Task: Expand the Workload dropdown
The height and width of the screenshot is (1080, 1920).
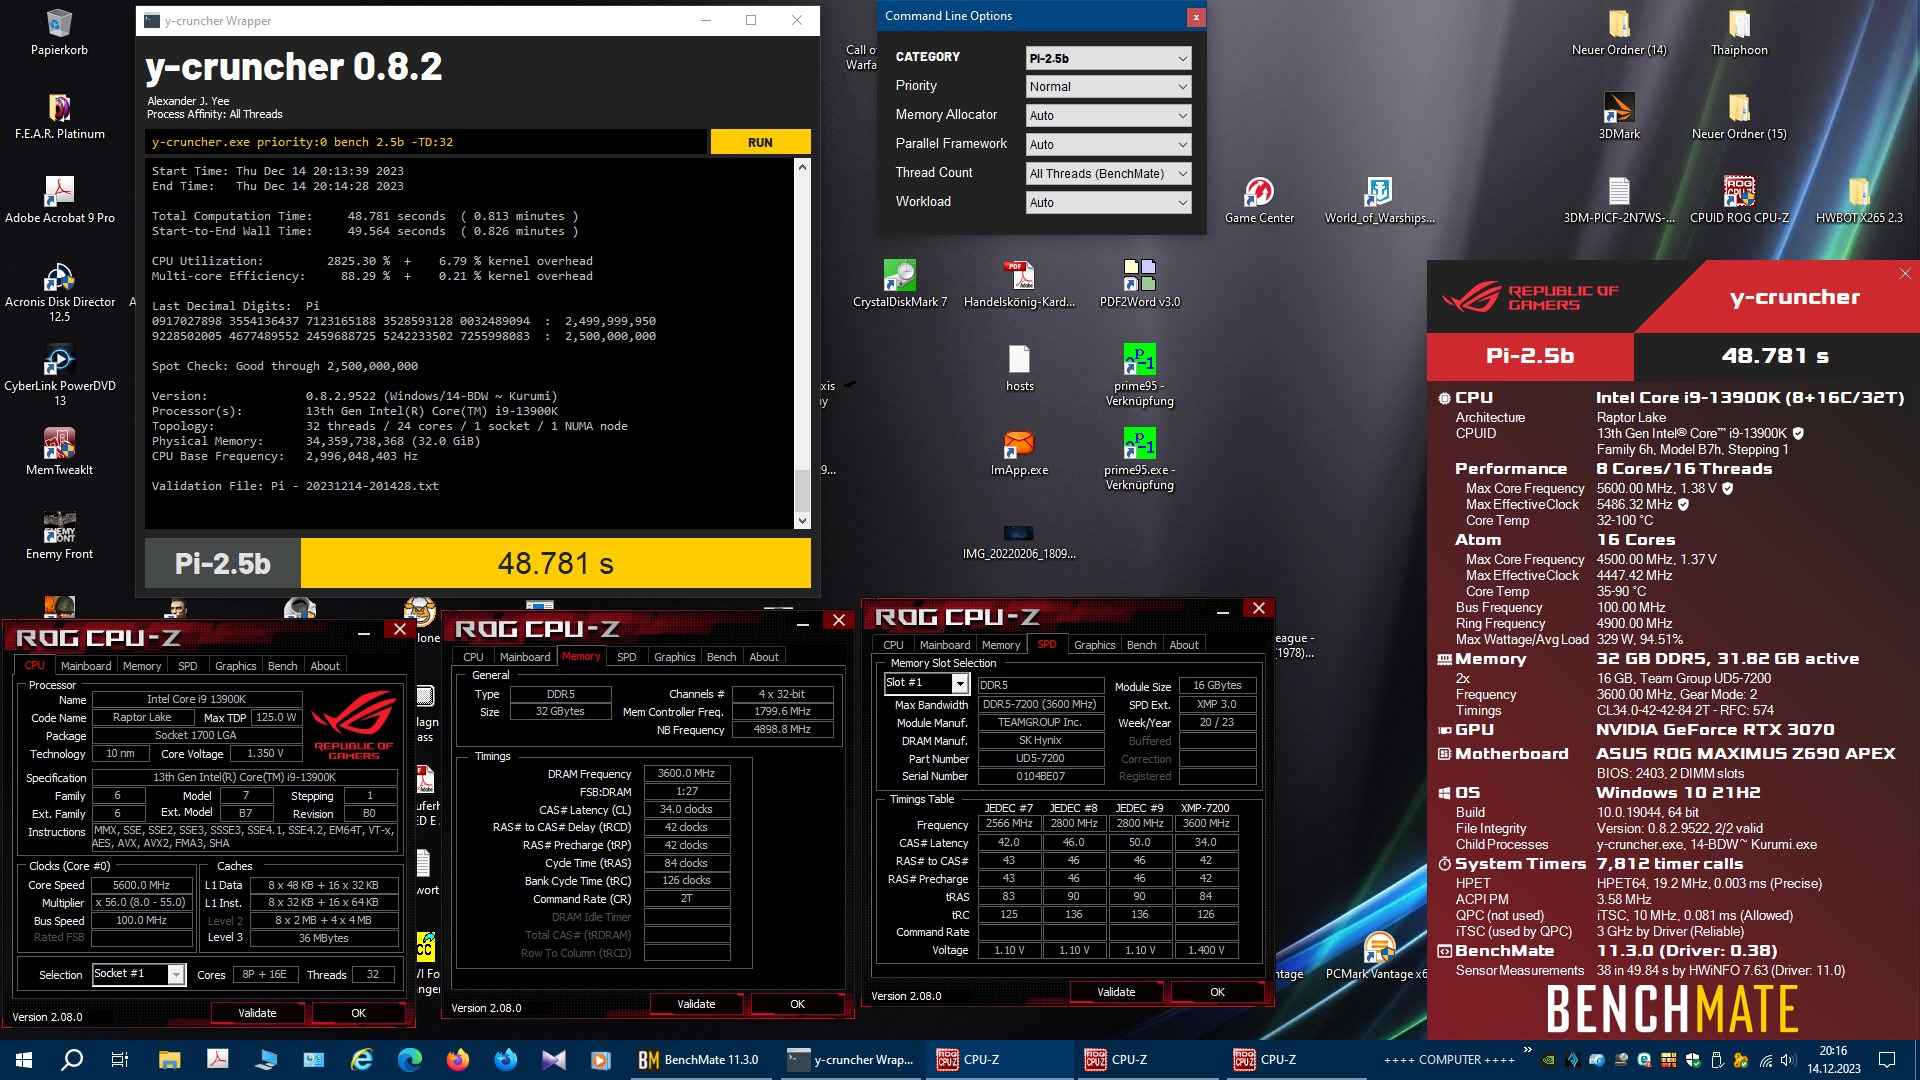Action: [1108, 203]
